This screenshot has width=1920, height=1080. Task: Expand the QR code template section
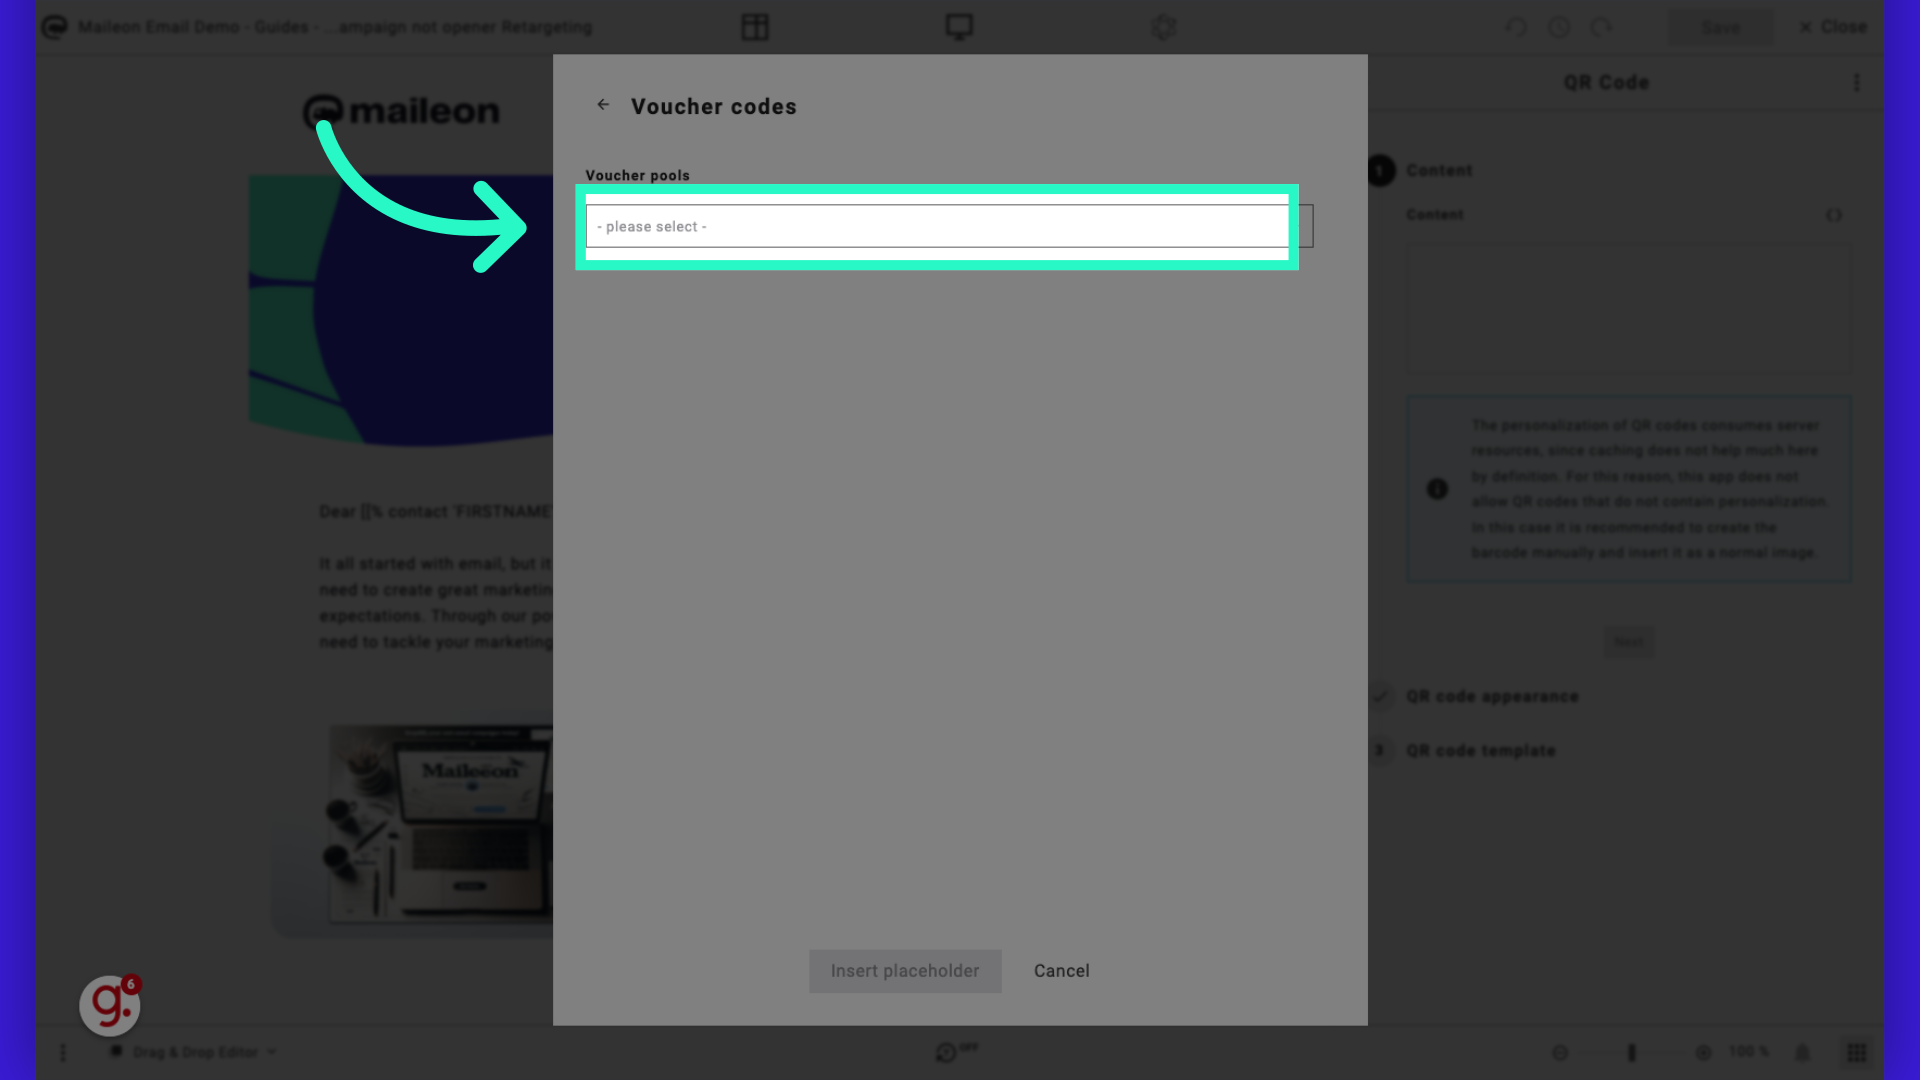click(1481, 750)
